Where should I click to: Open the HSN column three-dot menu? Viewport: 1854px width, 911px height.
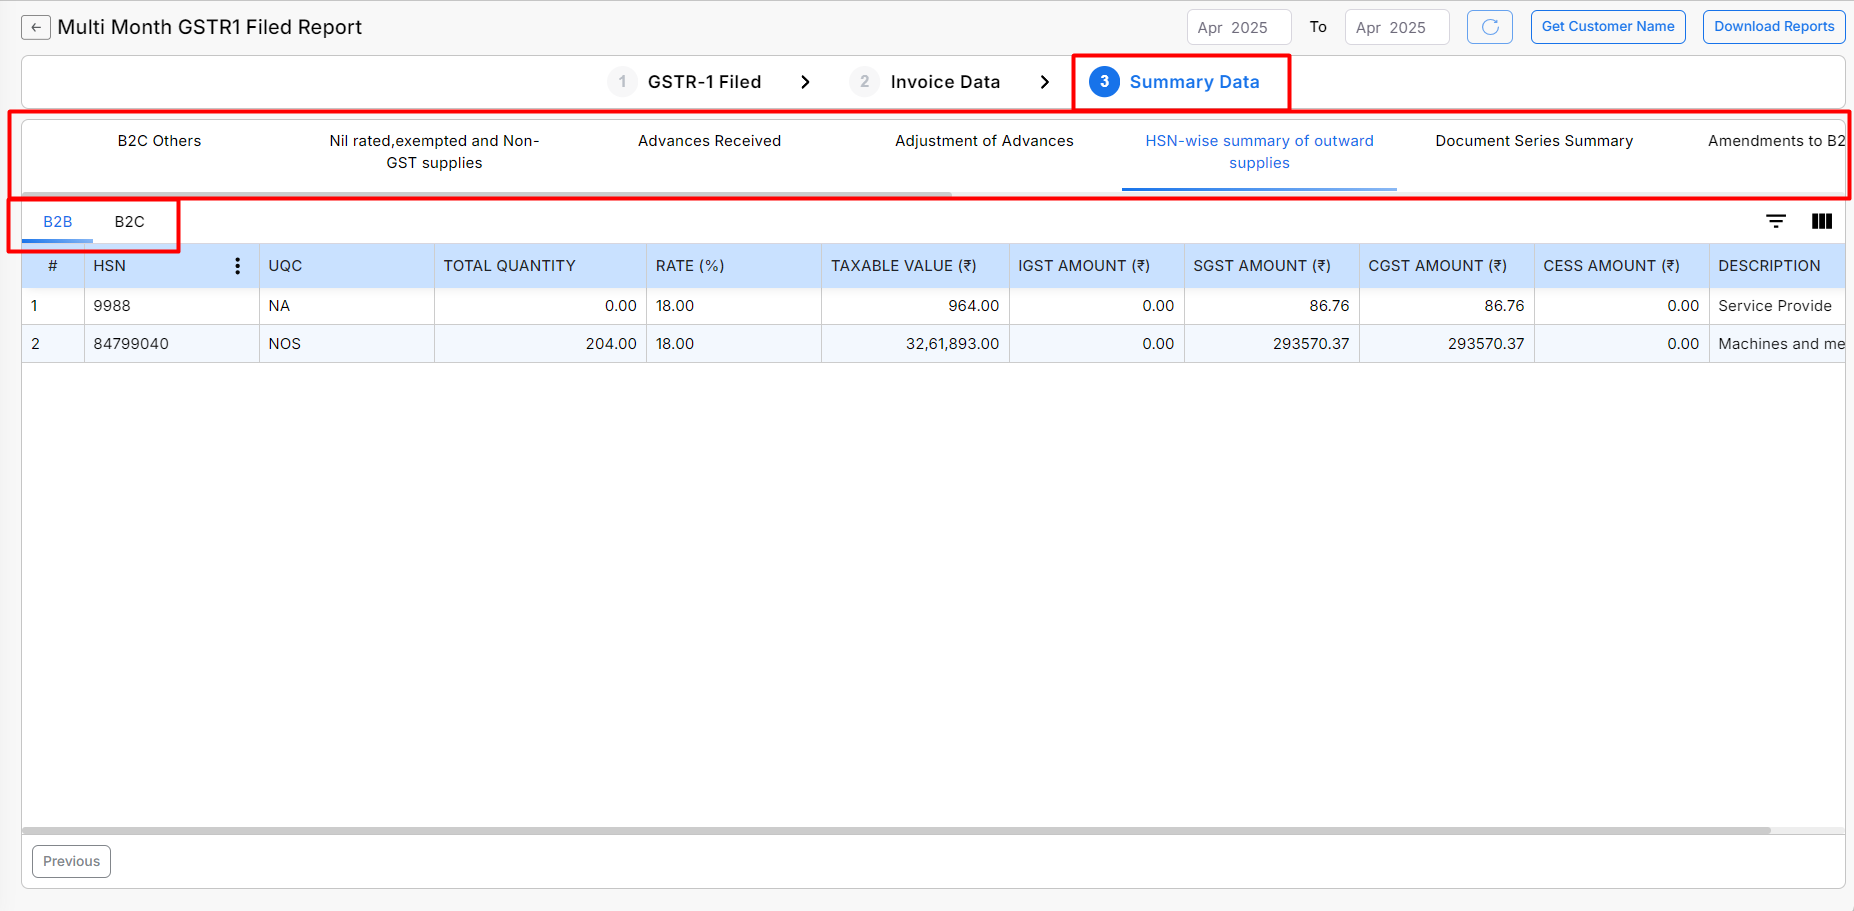pyautogui.click(x=237, y=266)
